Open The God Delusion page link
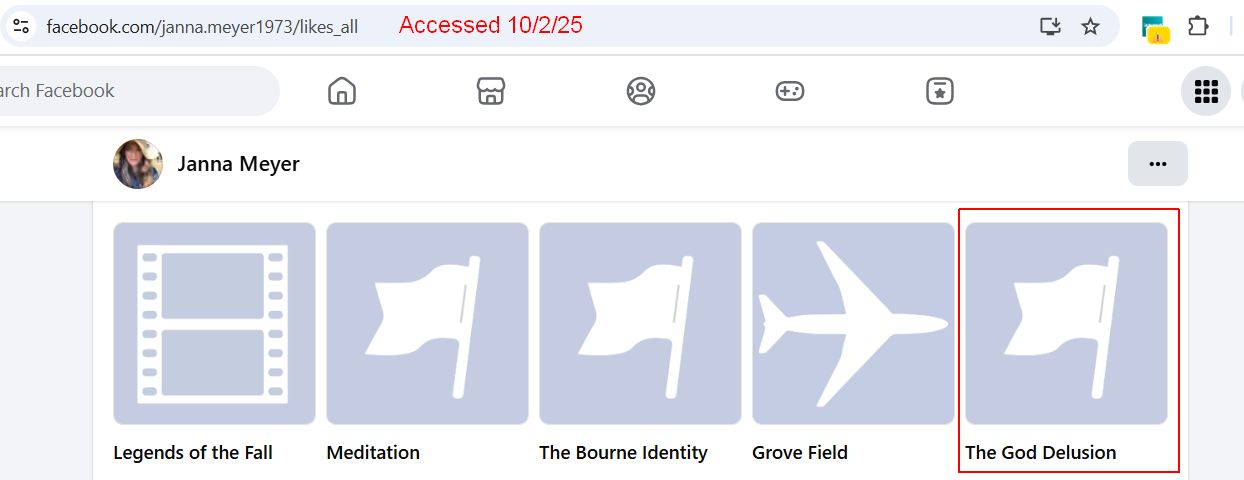The width and height of the screenshot is (1244, 480). click(1040, 453)
